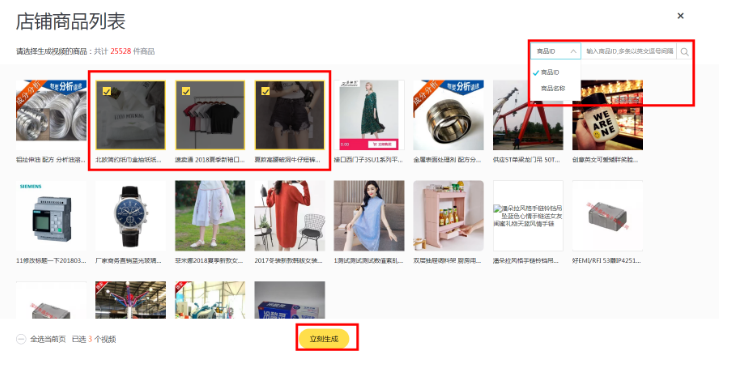
Task: Select the metal bearing ring thumbnail
Action: click(448, 115)
